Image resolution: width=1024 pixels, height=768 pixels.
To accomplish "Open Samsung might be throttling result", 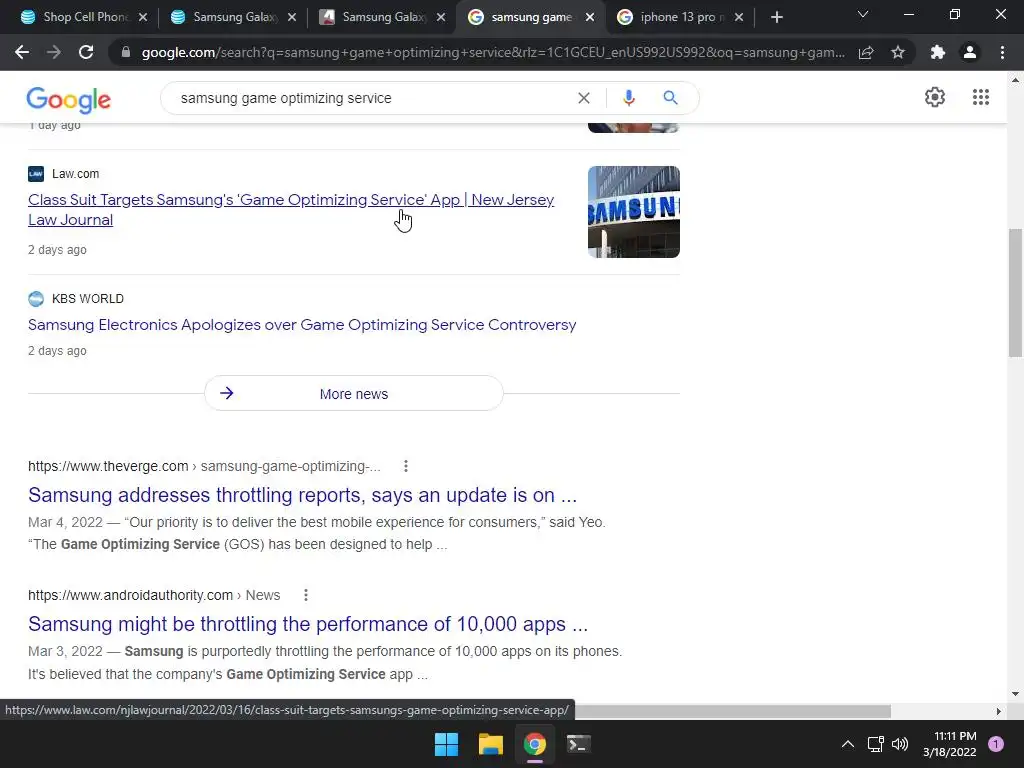I will tap(308, 624).
